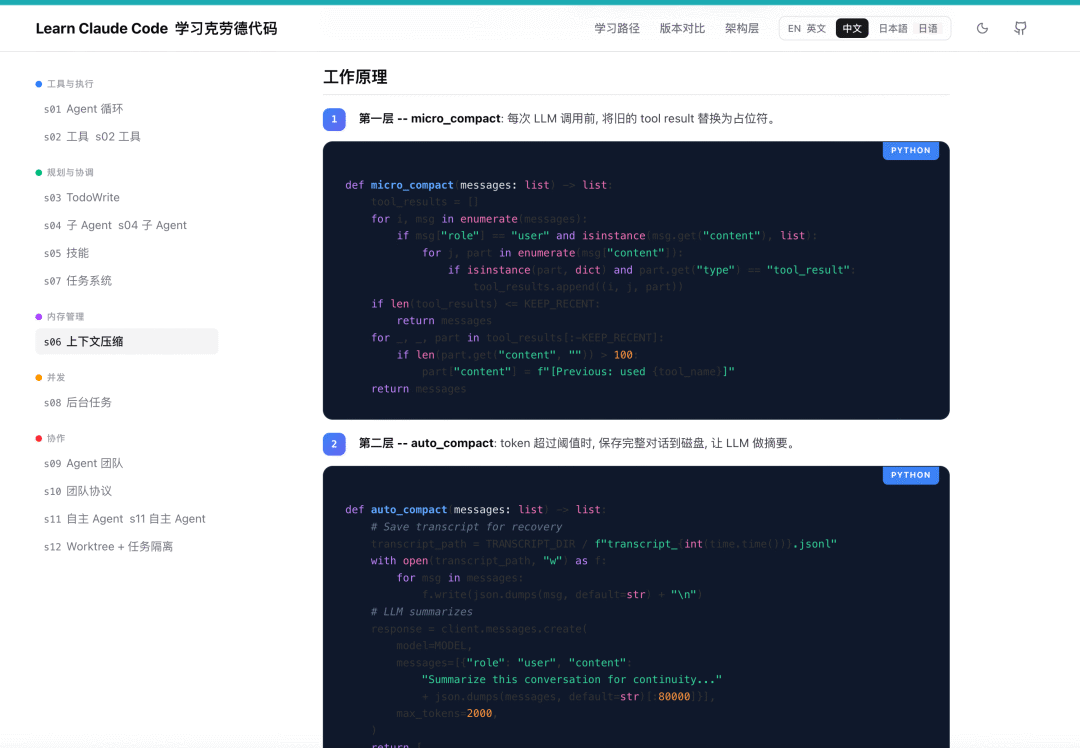
Task: Click the "Summarize this conversation for continuity..." string
Action: click(x=572, y=679)
